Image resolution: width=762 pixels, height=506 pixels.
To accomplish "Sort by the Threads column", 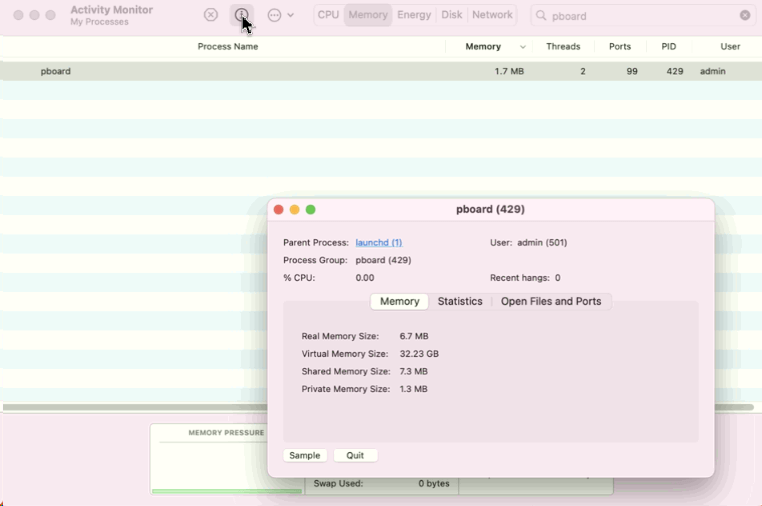I will pos(563,47).
